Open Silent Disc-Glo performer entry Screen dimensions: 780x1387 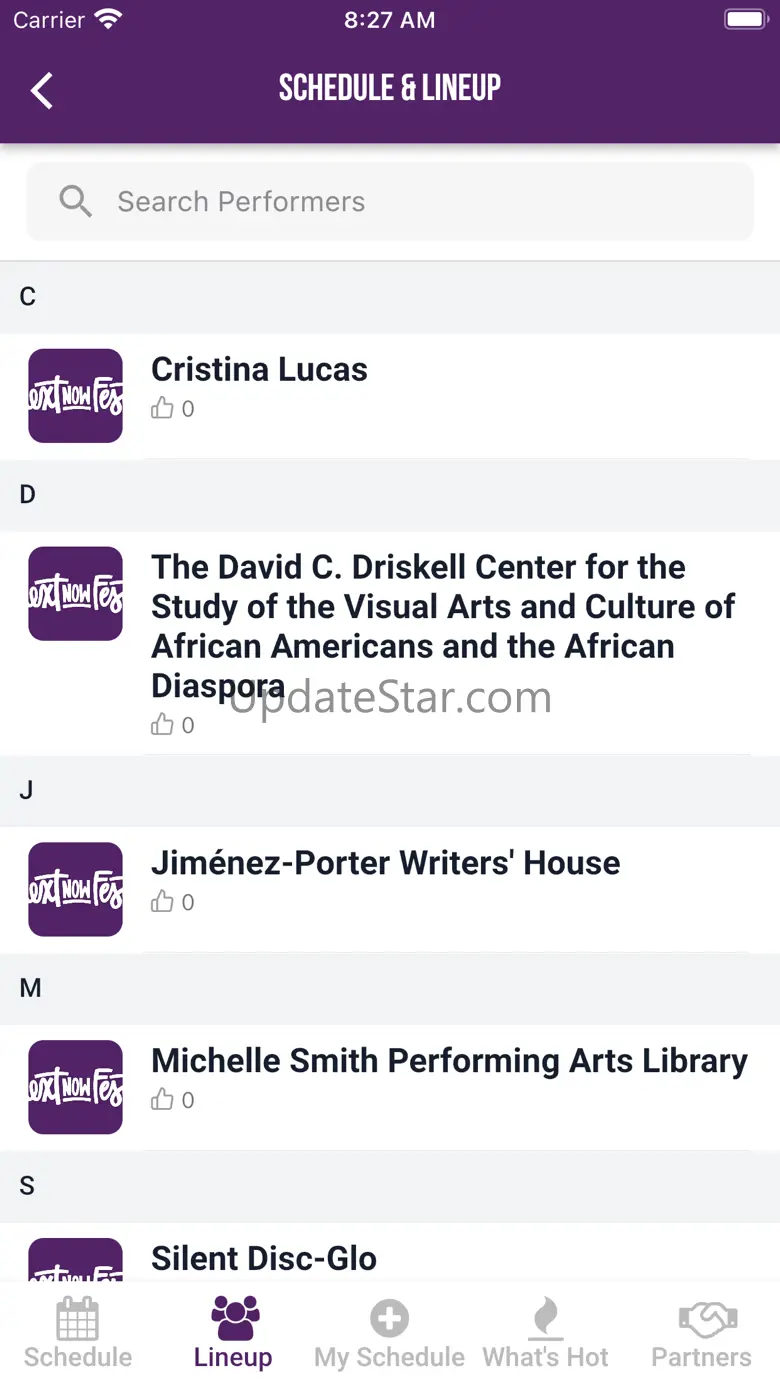click(x=264, y=1258)
